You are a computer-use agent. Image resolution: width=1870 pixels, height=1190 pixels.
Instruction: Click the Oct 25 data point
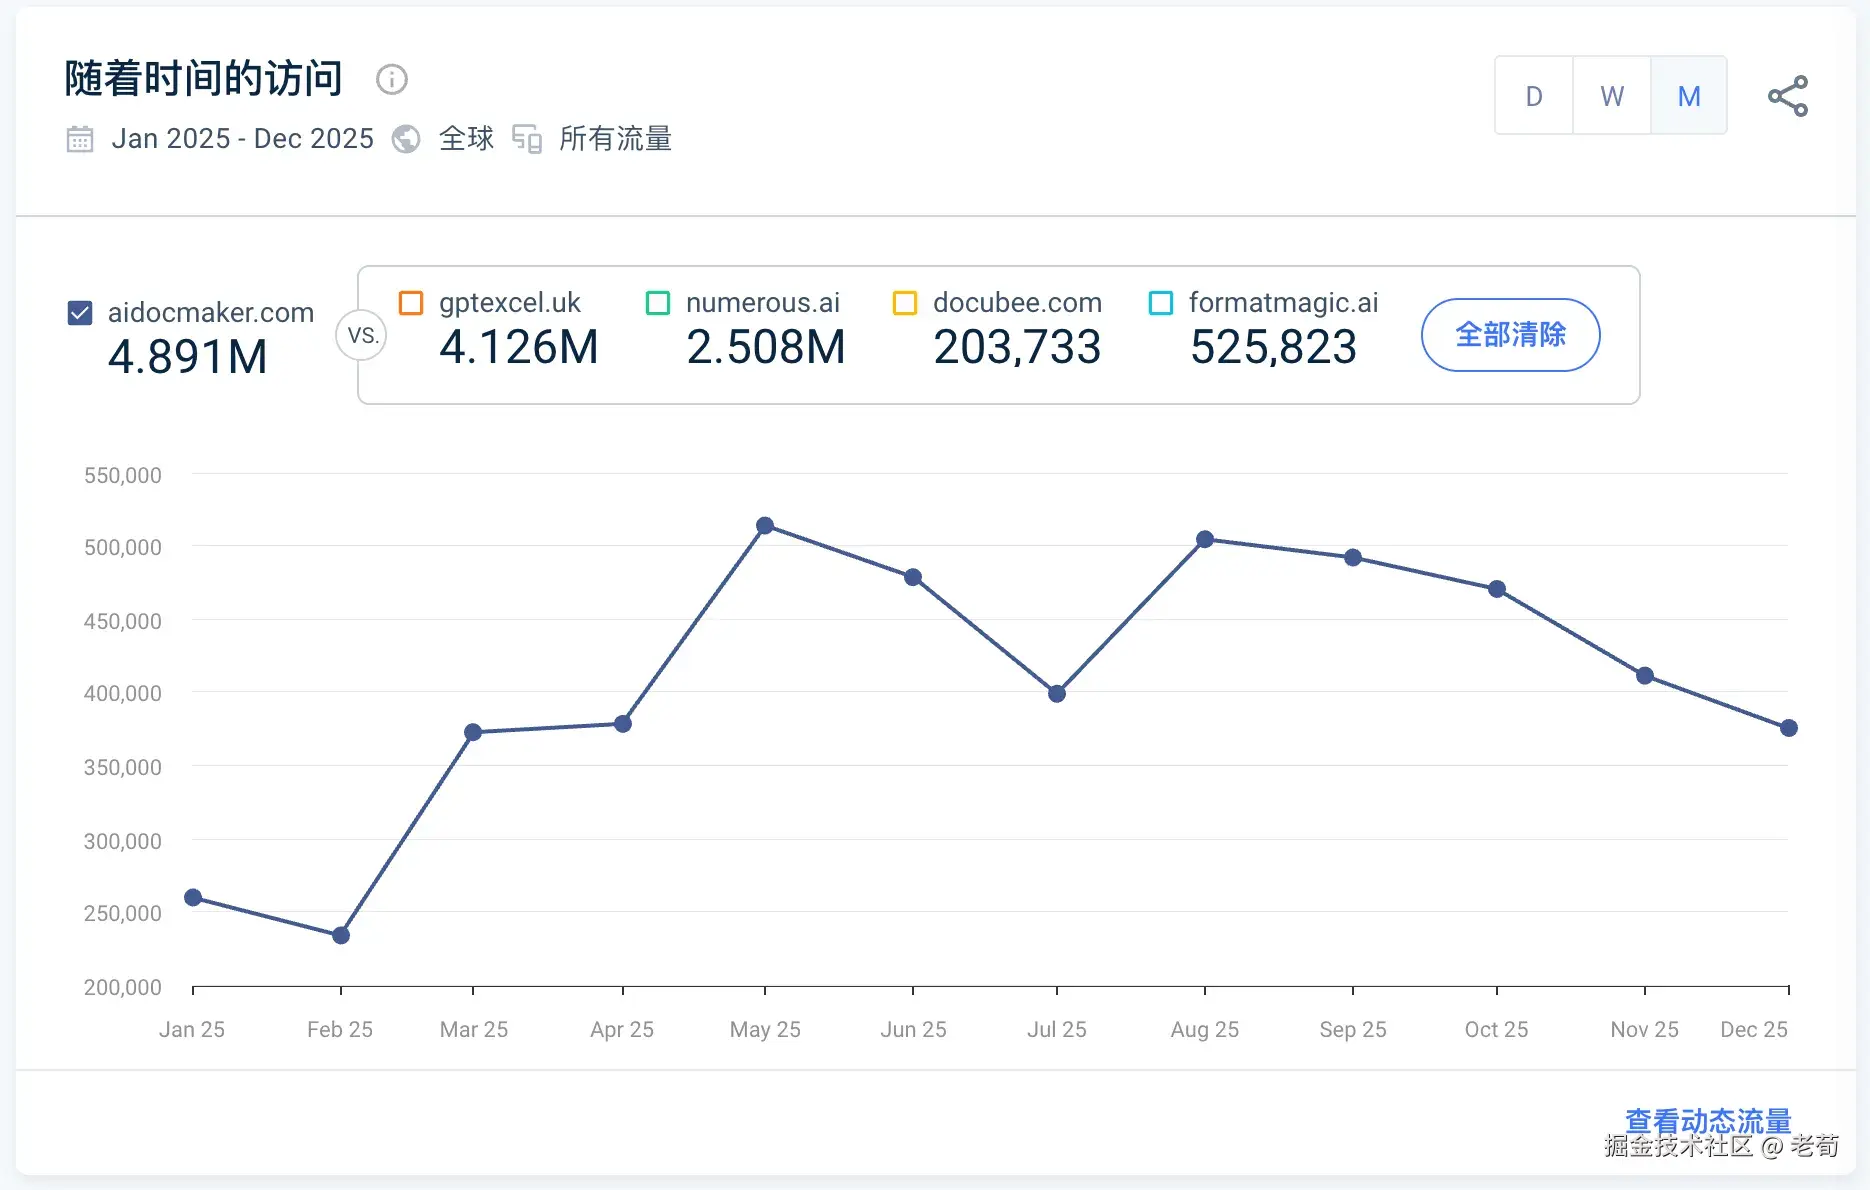click(x=1497, y=590)
